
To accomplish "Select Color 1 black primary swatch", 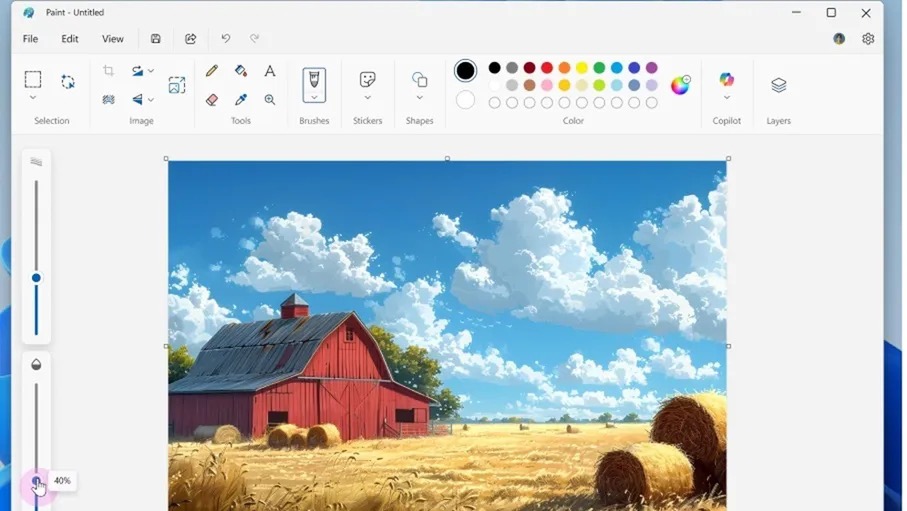I will [465, 71].
